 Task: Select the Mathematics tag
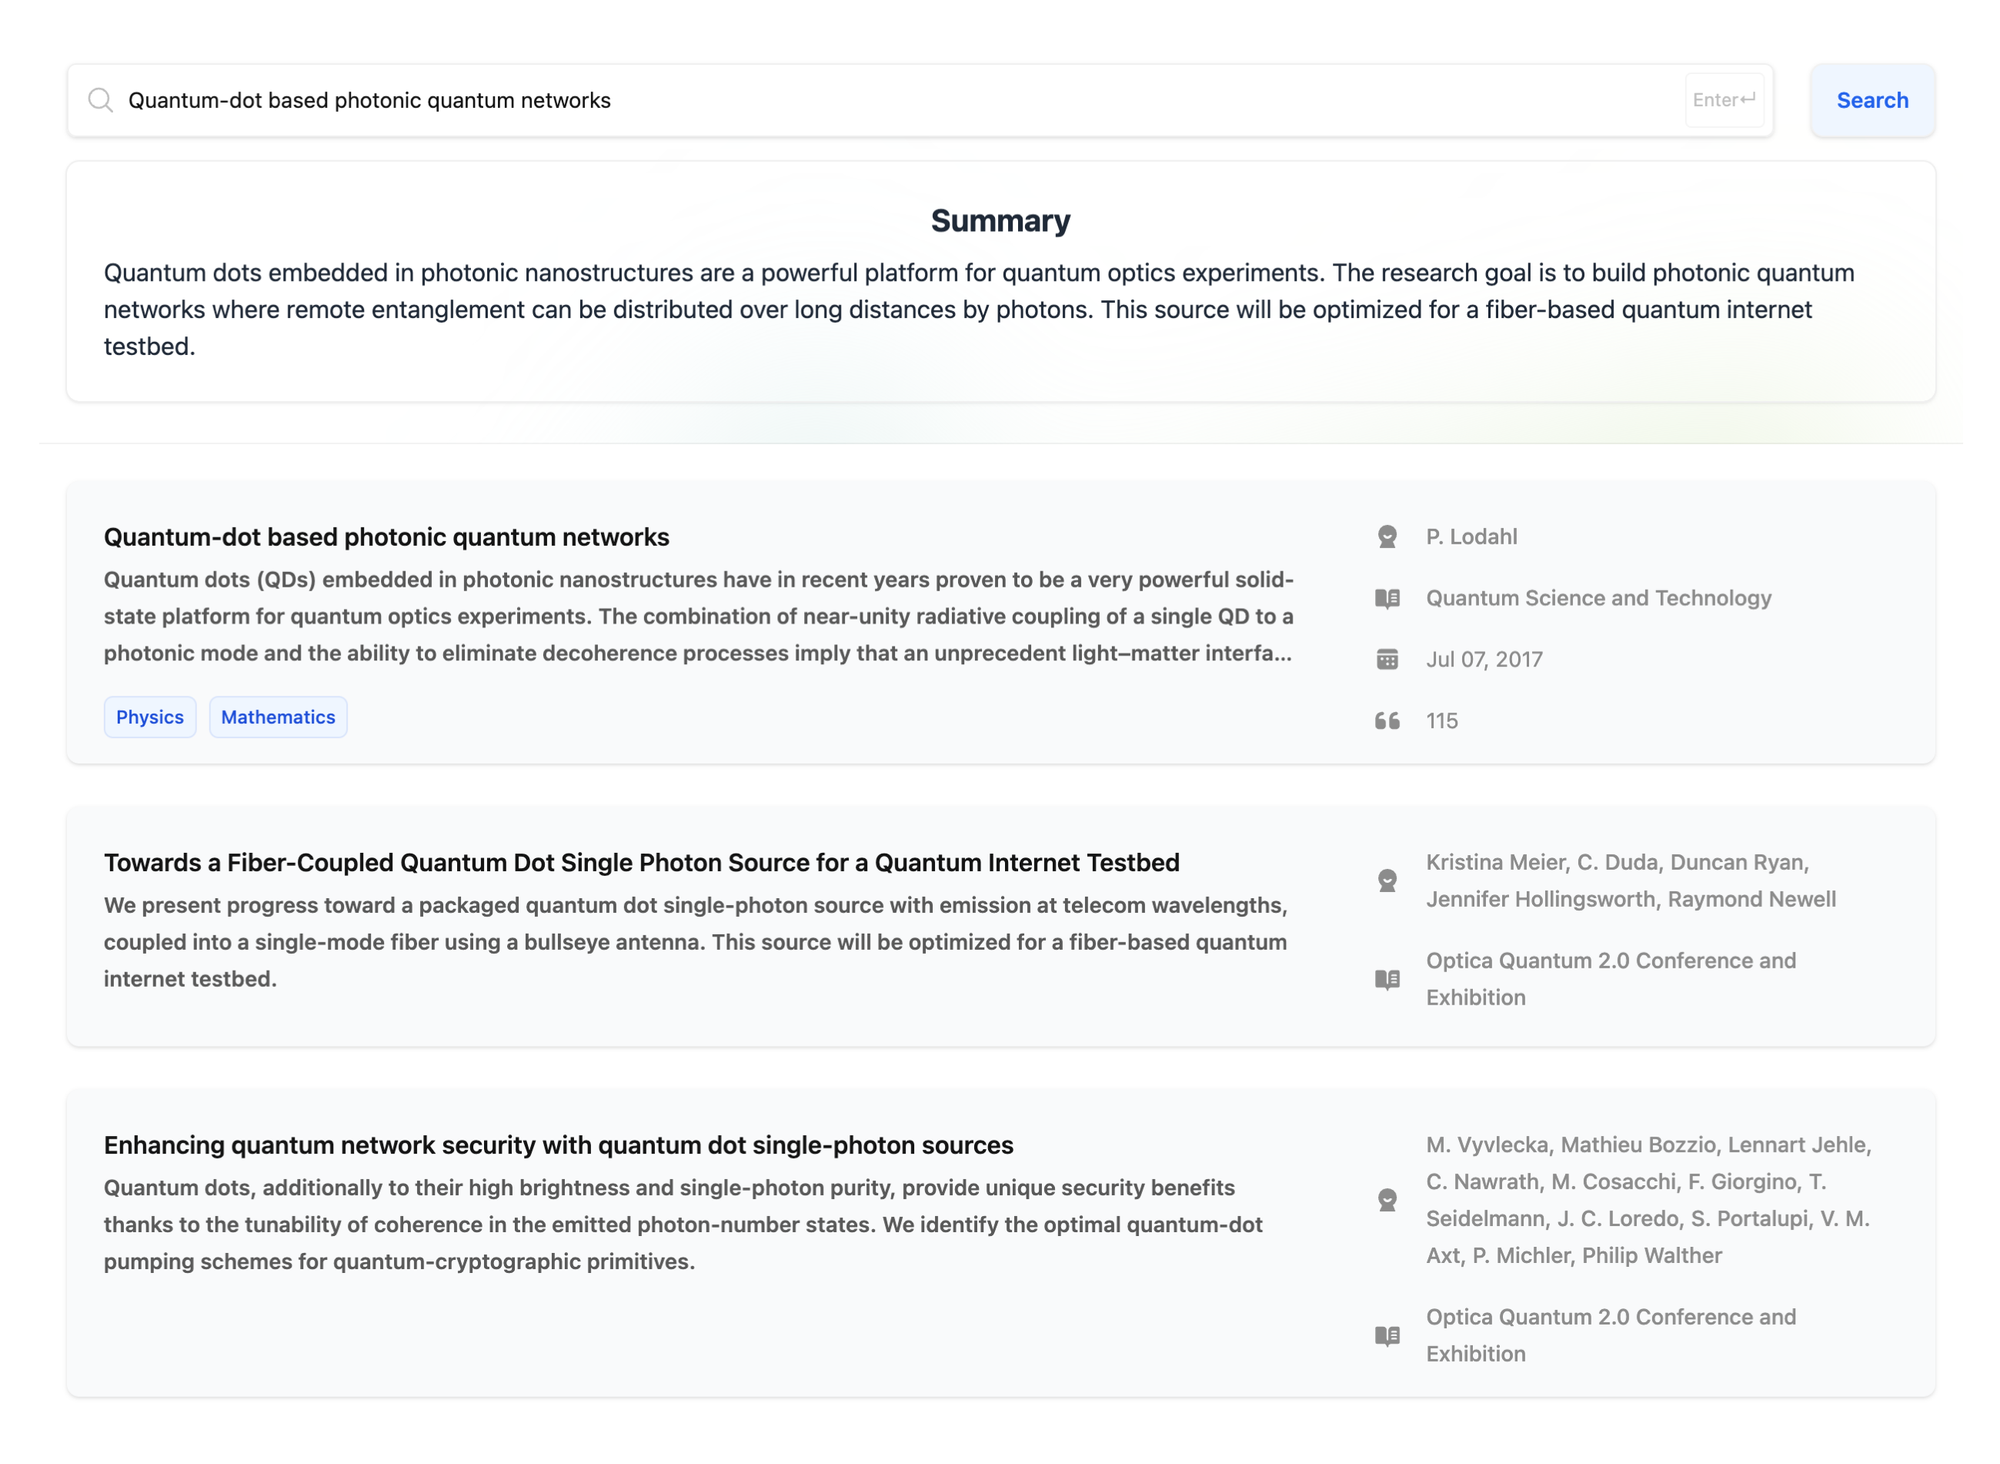pos(278,717)
